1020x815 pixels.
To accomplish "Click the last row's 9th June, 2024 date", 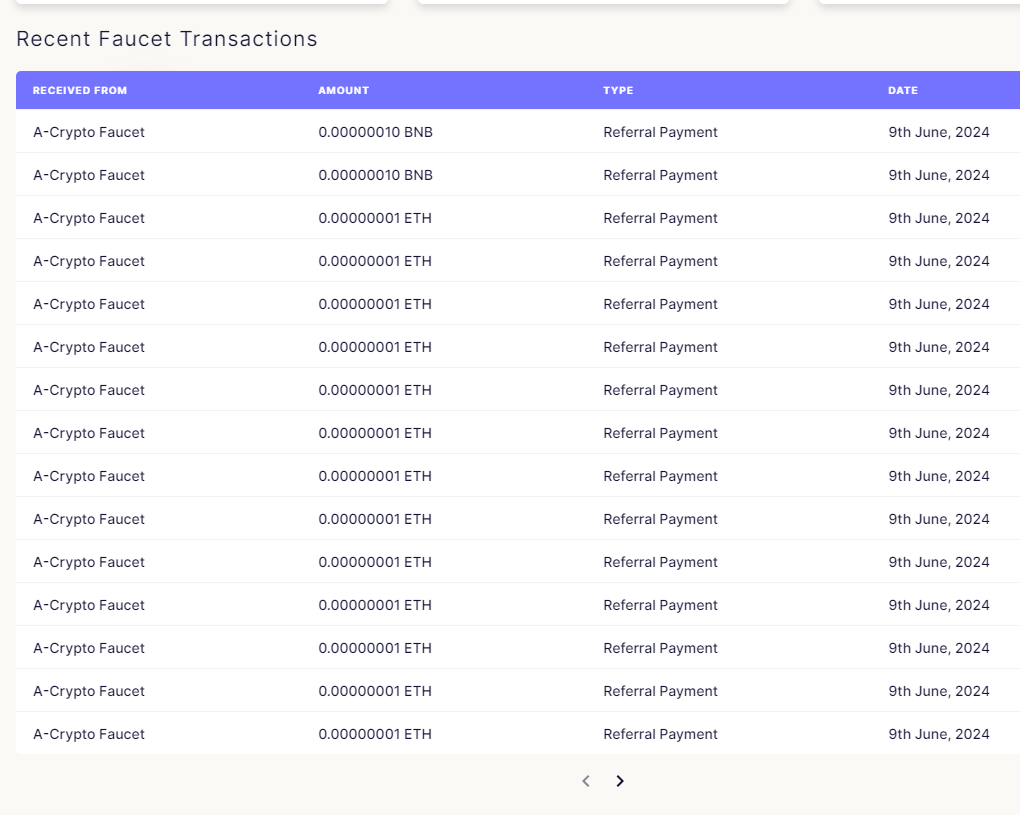I will pos(939,734).
